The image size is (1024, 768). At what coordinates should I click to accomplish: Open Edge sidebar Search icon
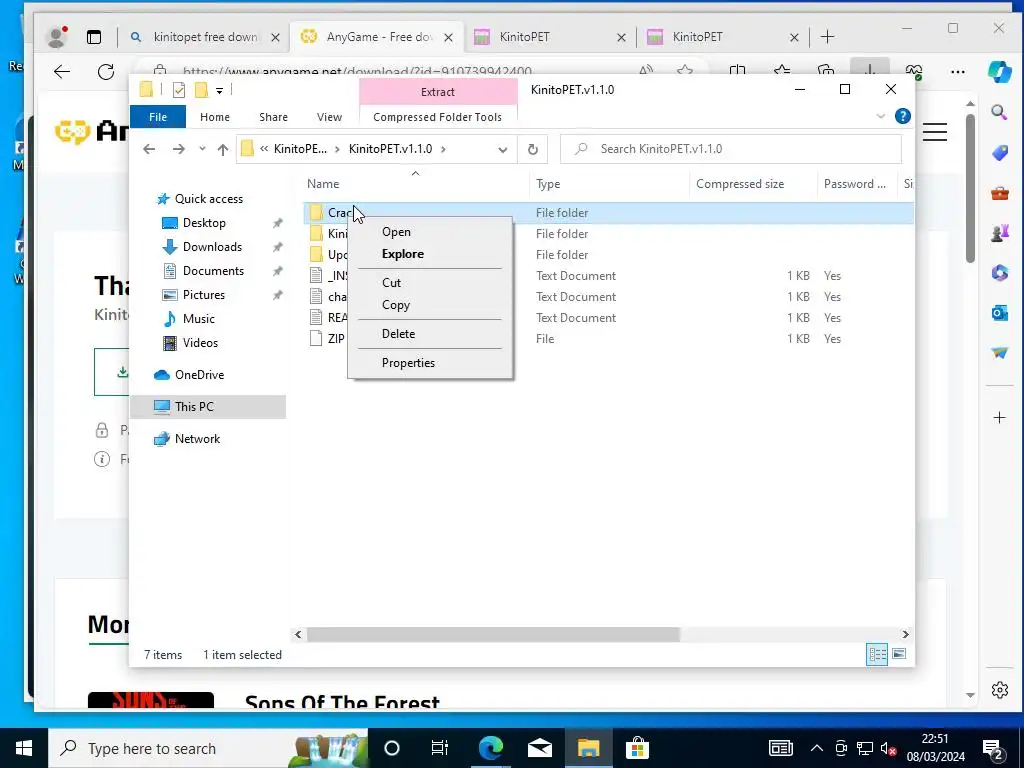point(999,112)
